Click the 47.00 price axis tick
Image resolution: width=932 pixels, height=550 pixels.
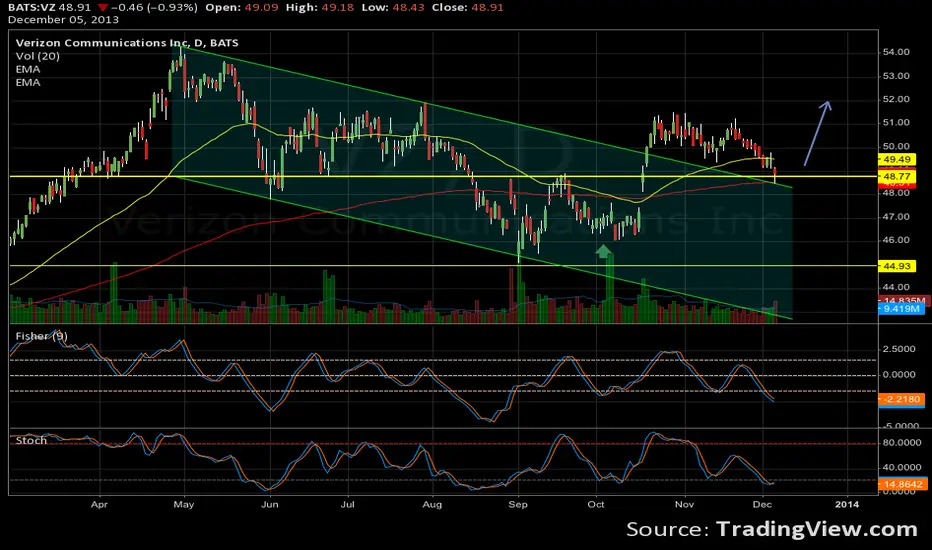click(x=896, y=216)
